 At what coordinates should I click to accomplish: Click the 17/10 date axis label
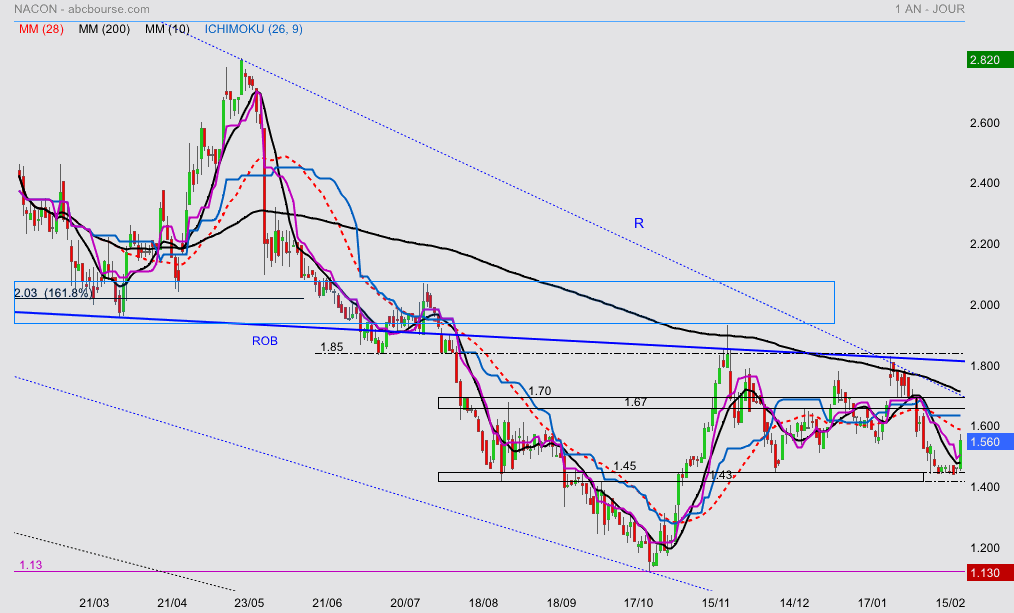[639, 603]
